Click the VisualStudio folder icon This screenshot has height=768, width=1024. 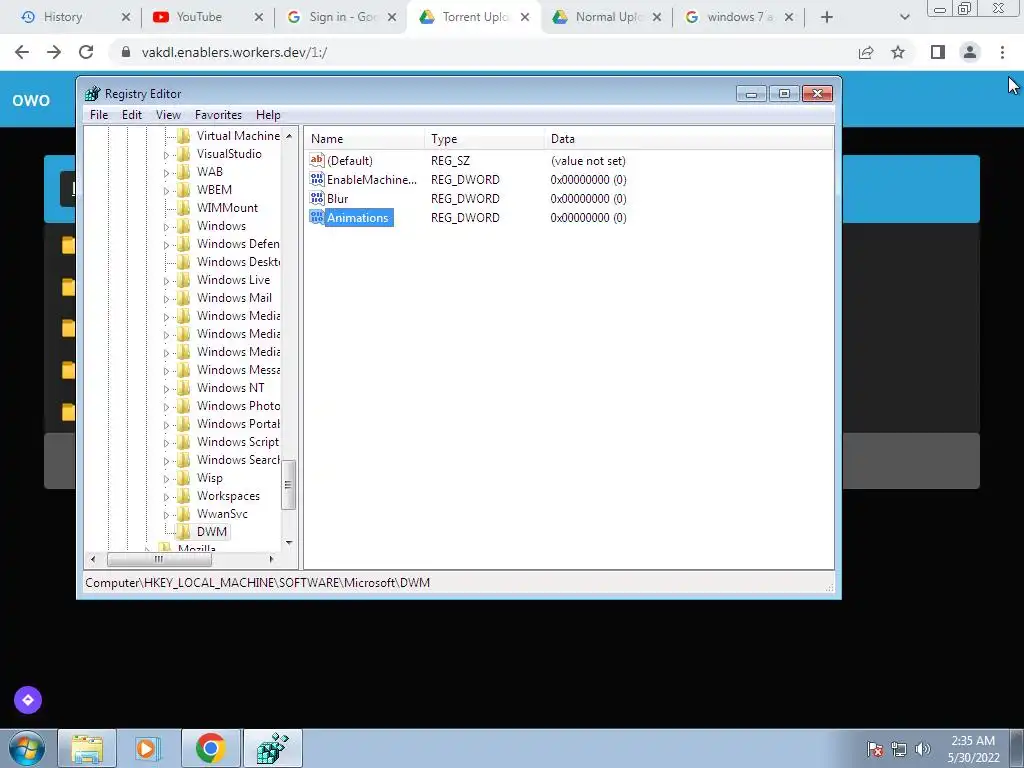click(x=184, y=154)
